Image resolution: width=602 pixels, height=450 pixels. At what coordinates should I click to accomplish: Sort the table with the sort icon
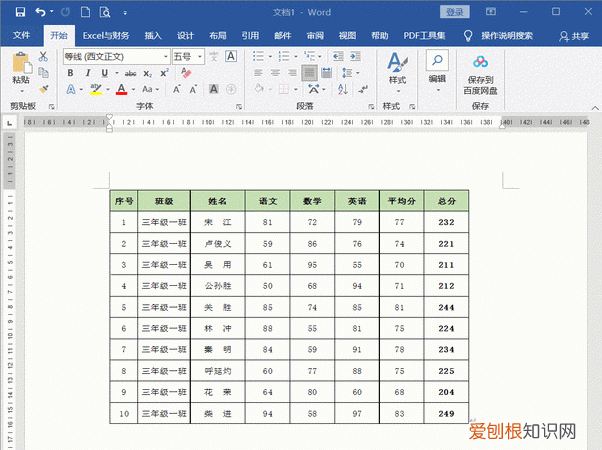coord(342,89)
